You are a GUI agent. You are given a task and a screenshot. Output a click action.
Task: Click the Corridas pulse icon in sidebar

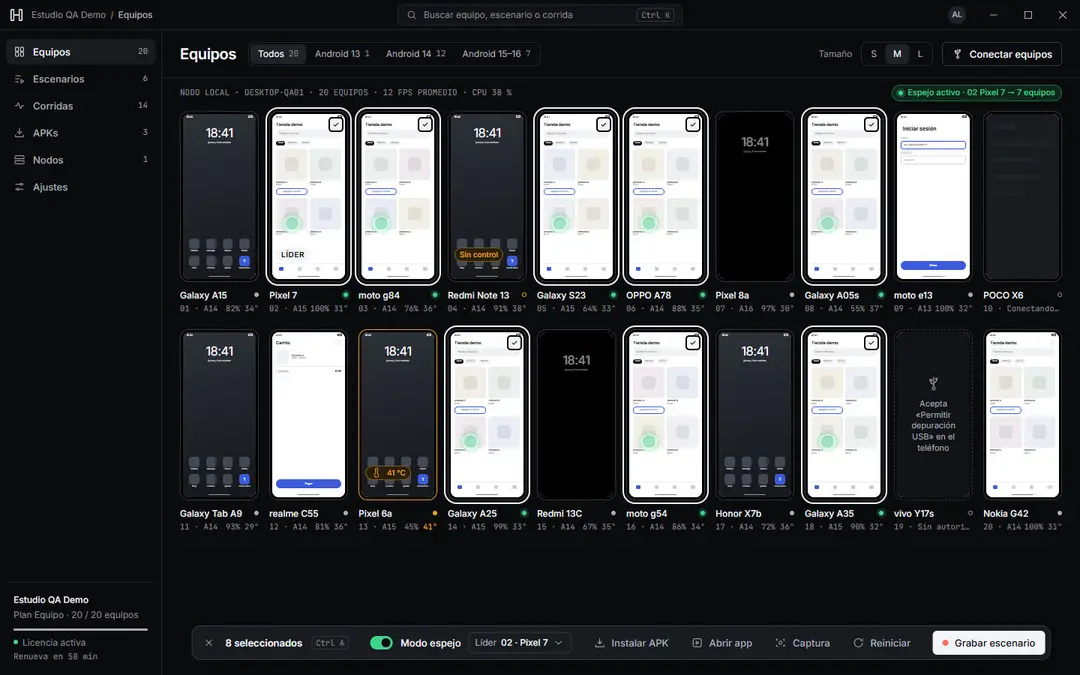(x=19, y=106)
